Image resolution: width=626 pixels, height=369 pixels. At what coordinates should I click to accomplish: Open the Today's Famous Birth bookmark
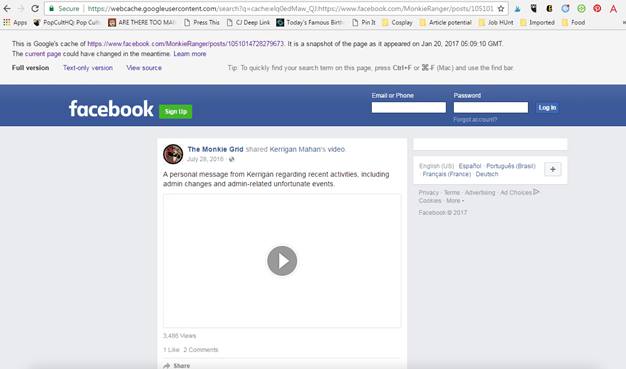click(310, 22)
